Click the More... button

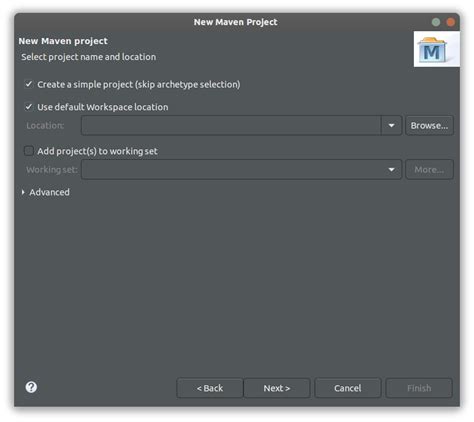429,169
